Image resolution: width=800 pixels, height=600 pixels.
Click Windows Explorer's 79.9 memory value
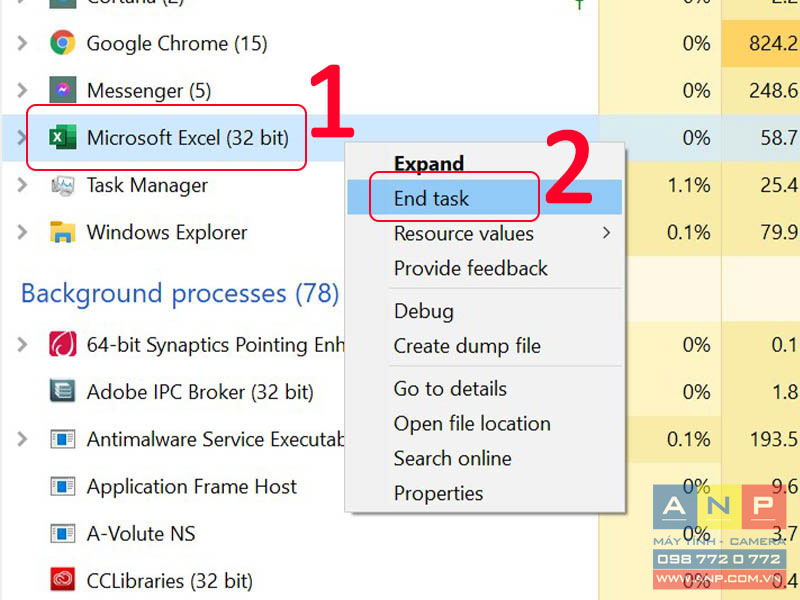pos(779,232)
